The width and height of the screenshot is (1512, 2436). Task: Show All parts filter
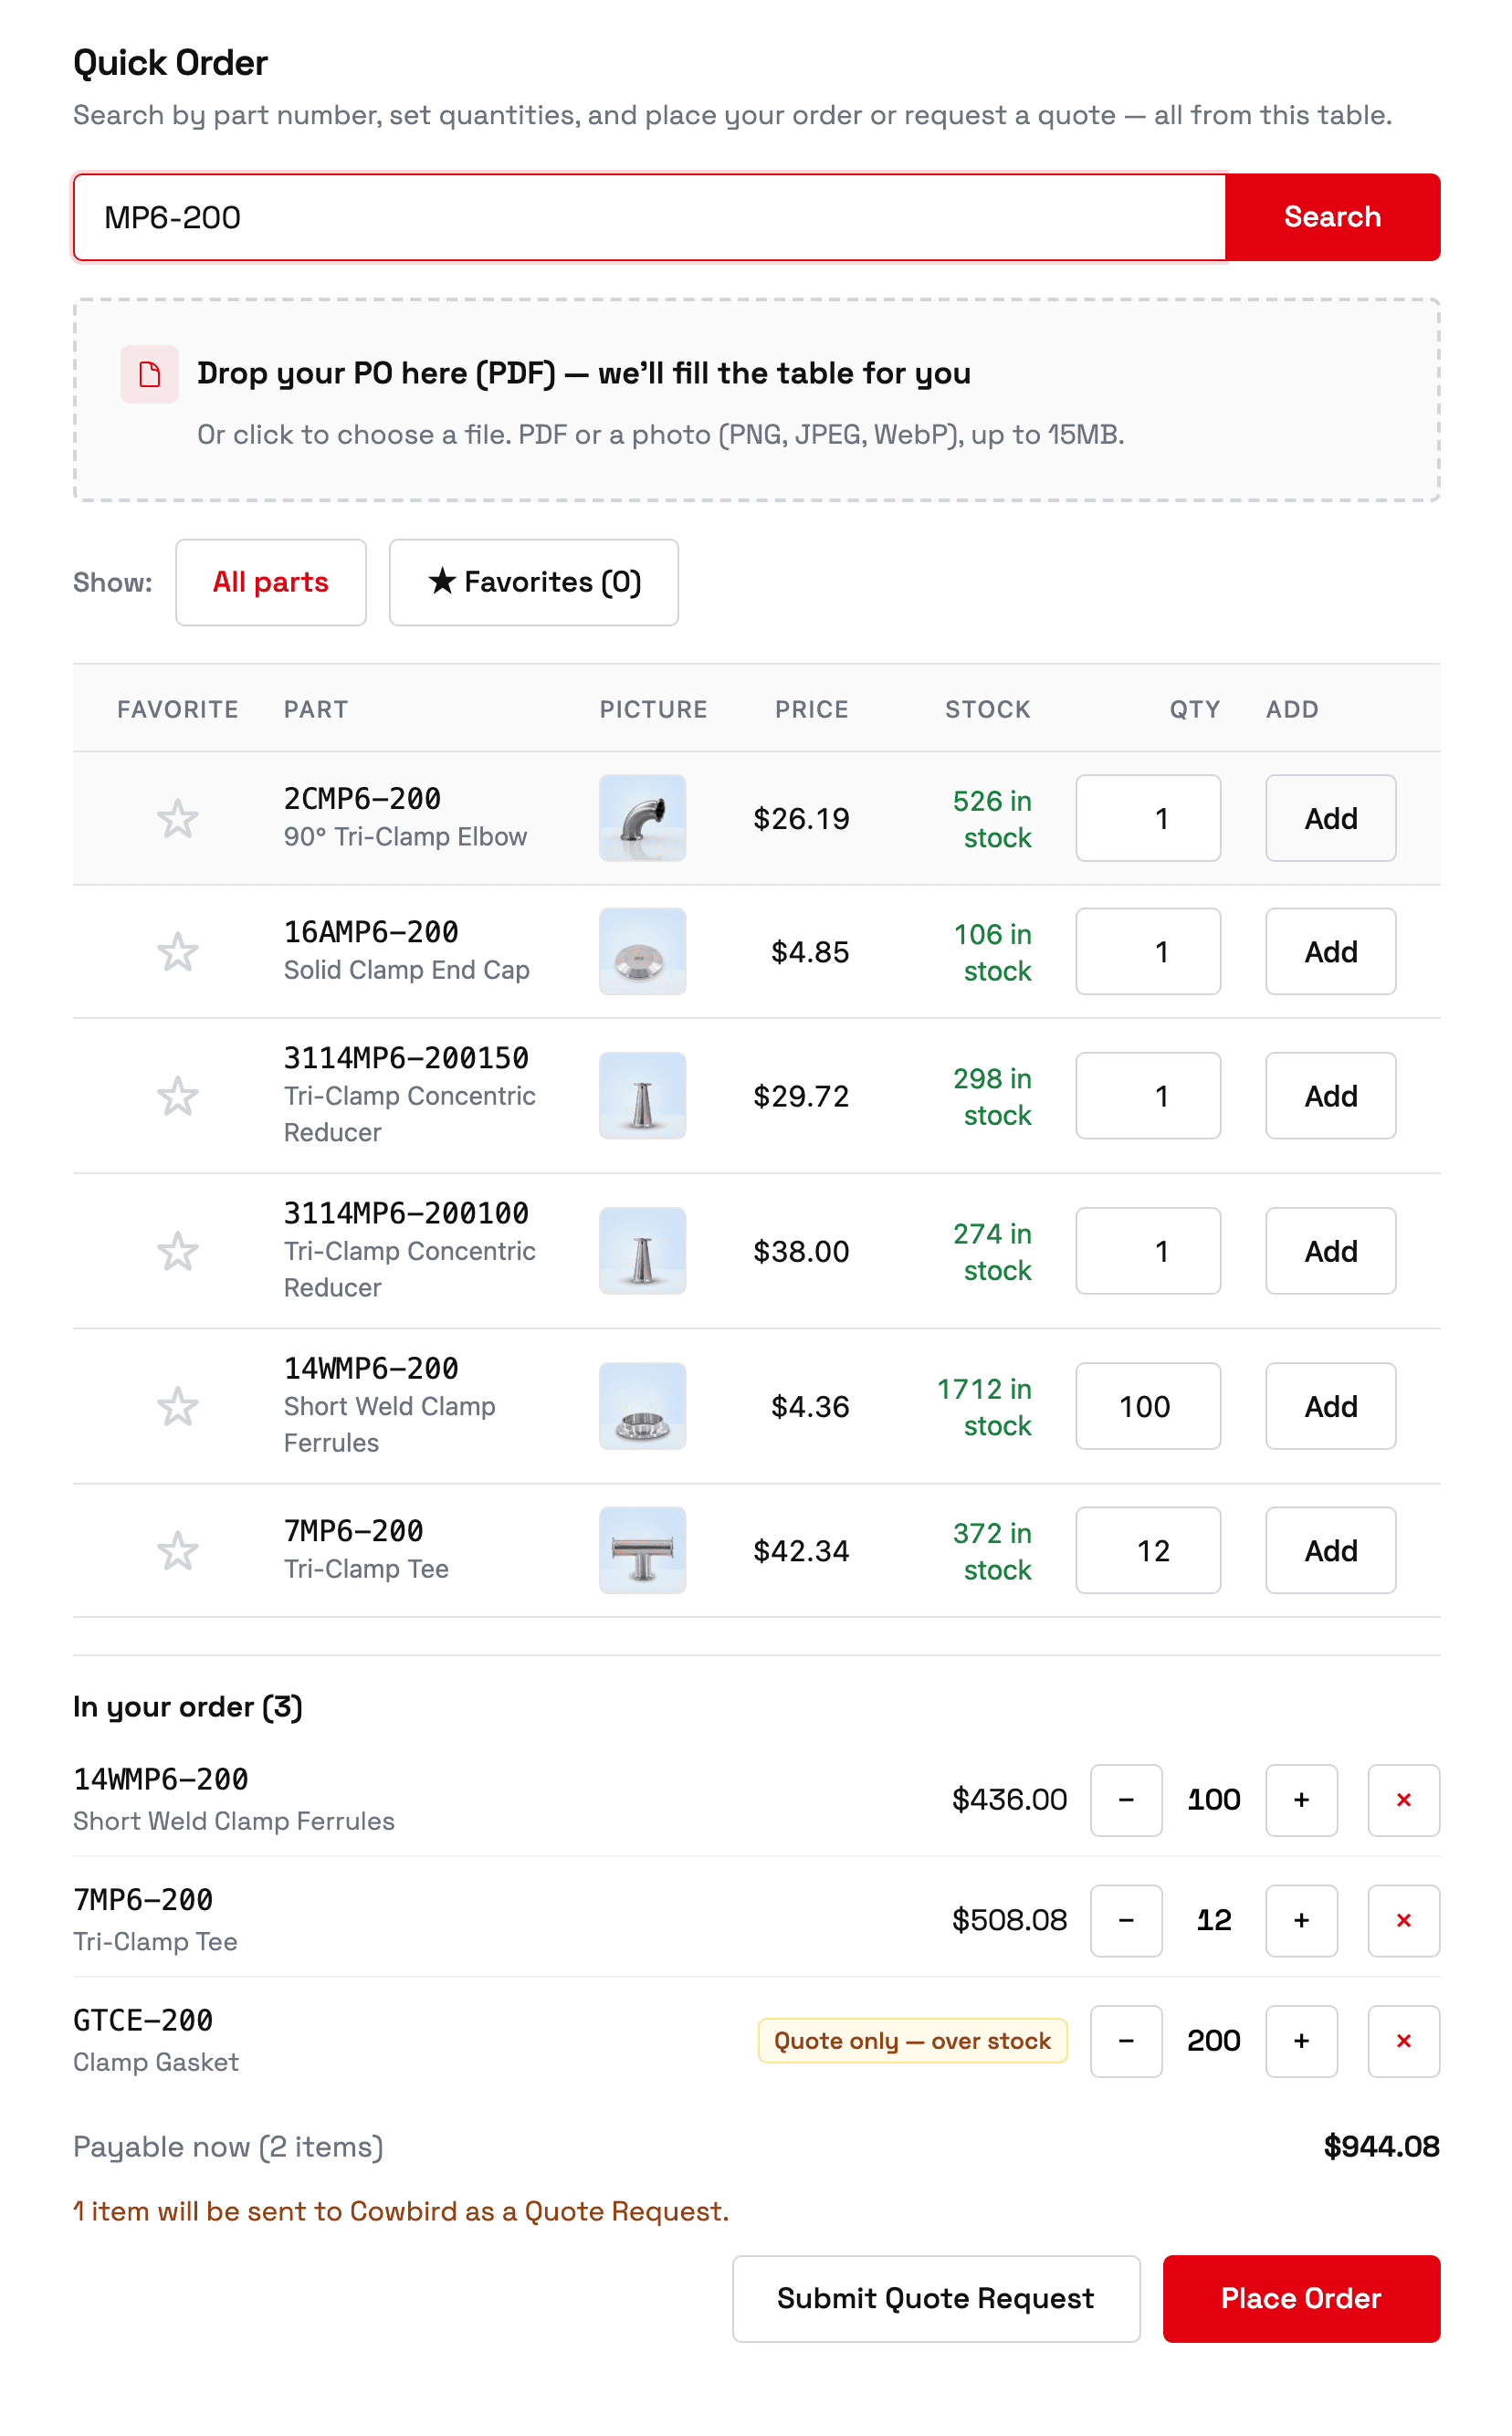click(x=270, y=582)
